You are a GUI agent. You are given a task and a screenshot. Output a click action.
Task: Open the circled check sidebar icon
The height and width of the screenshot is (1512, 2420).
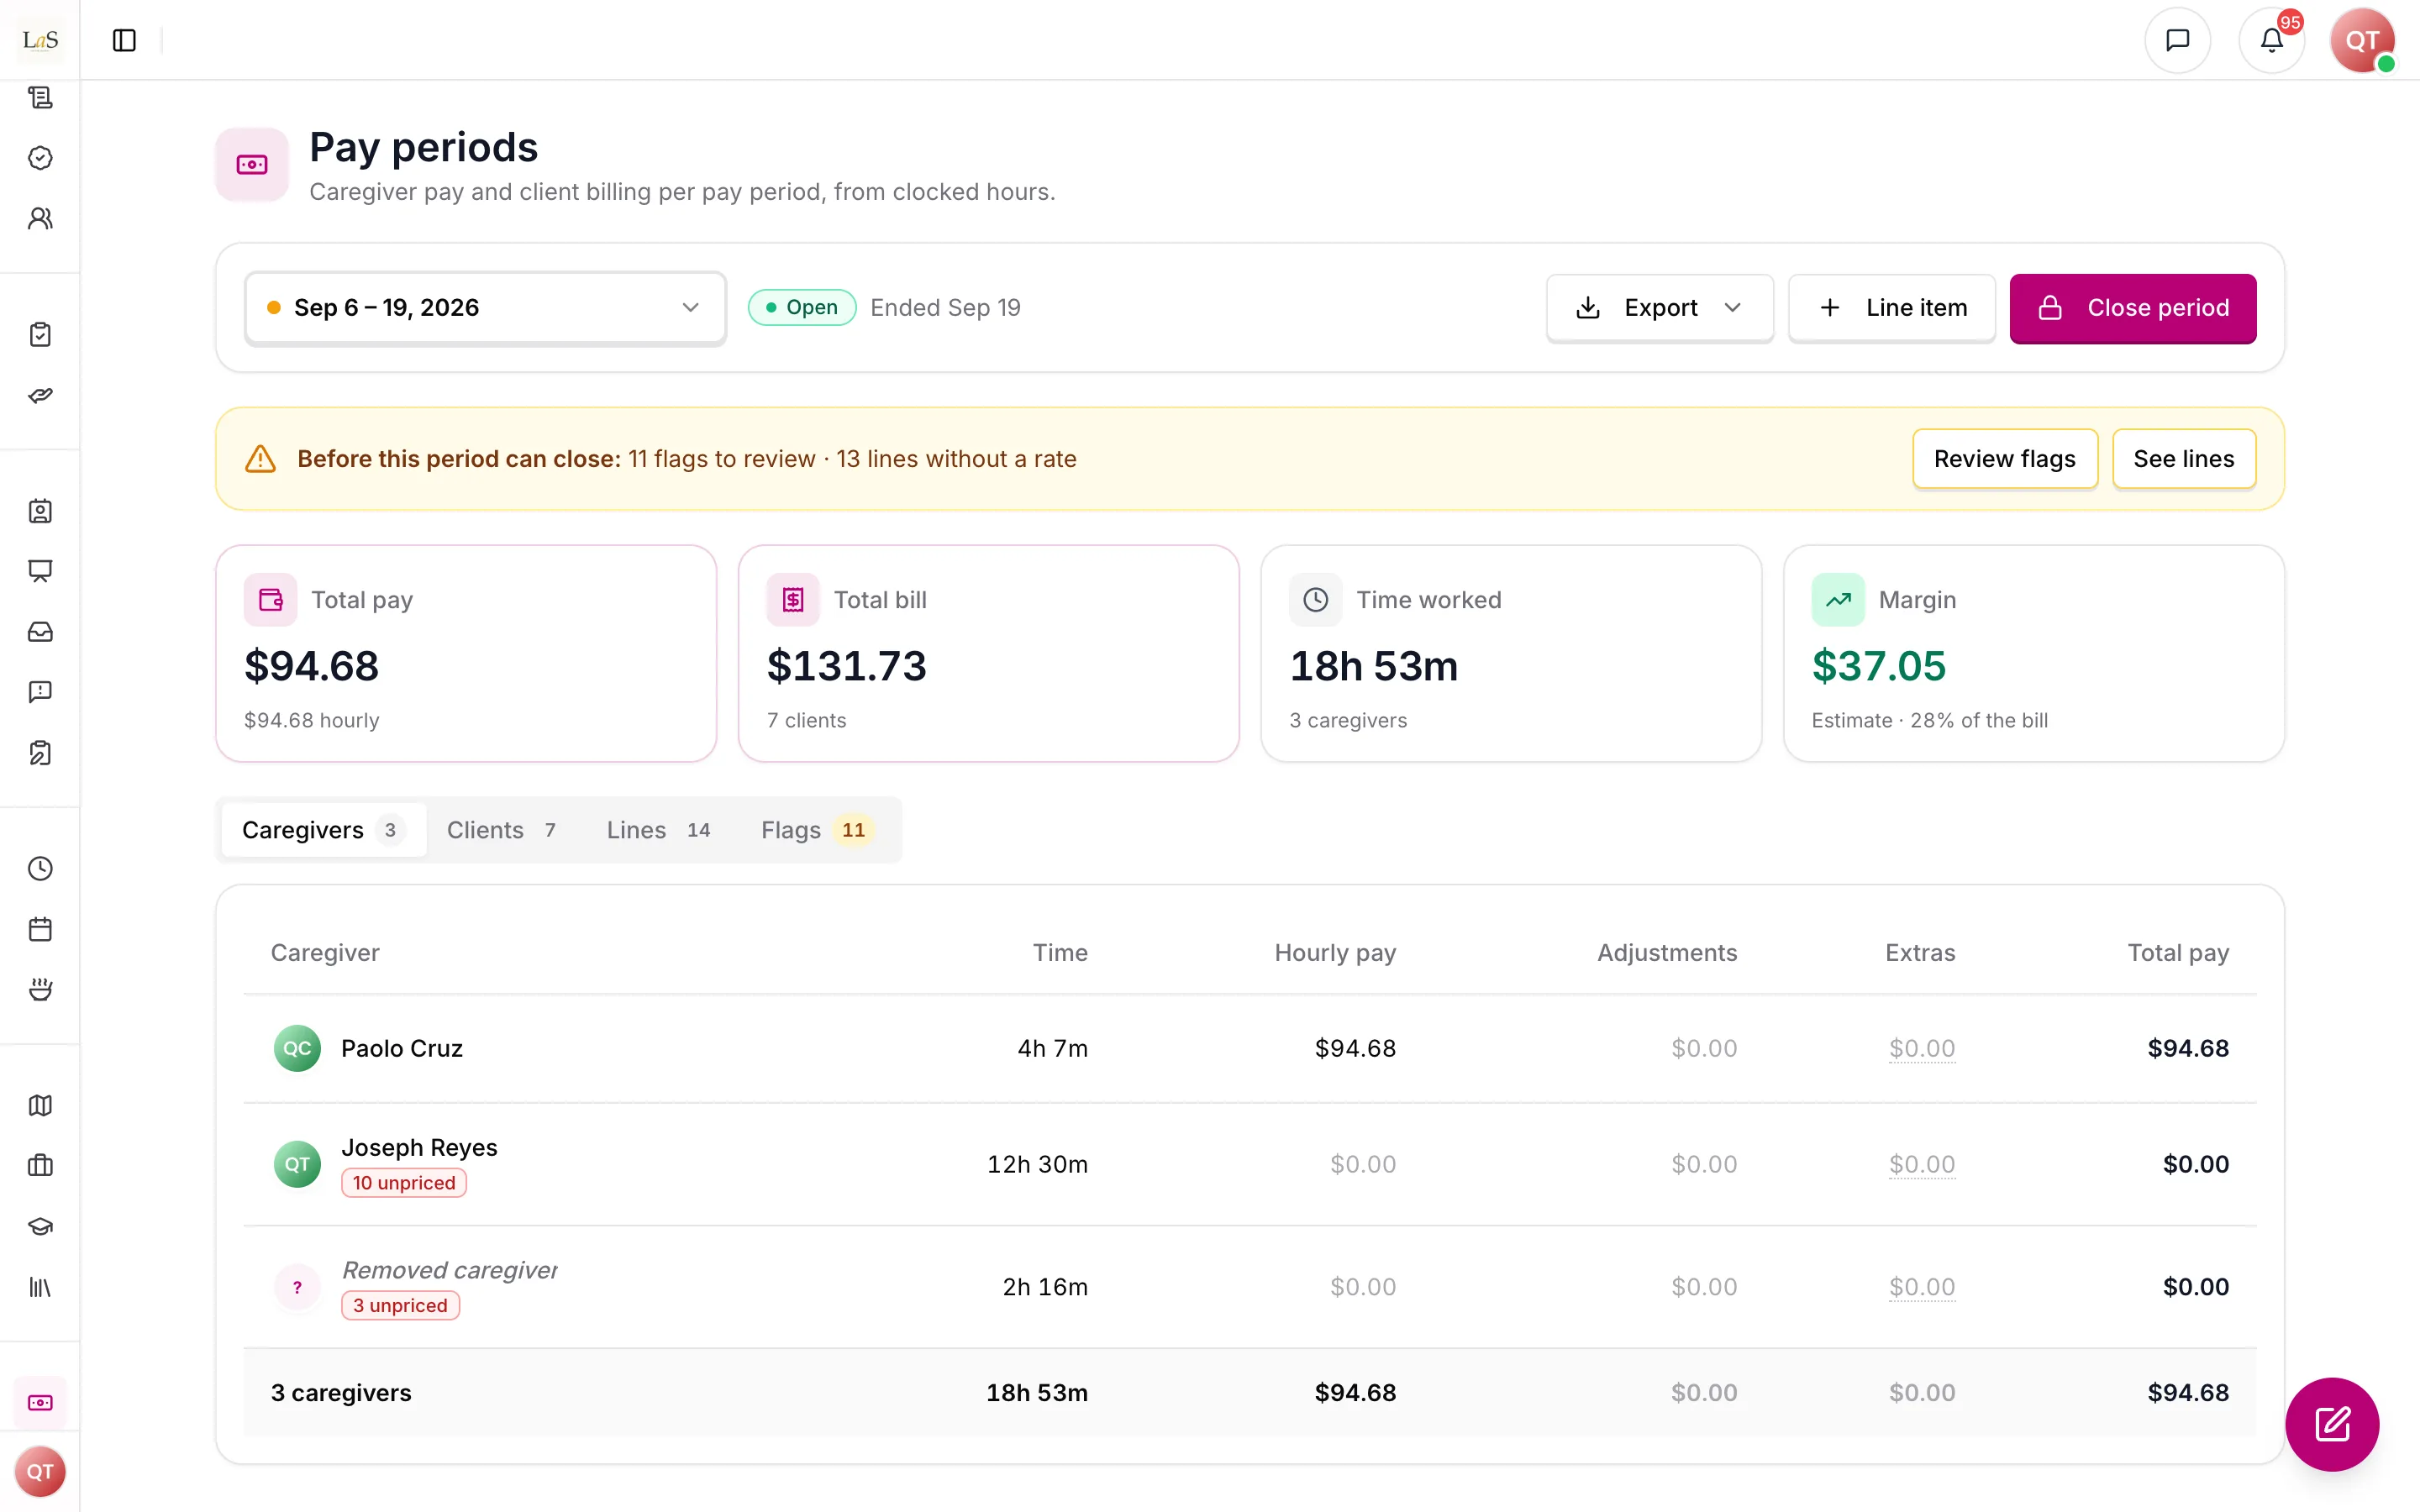(40, 158)
